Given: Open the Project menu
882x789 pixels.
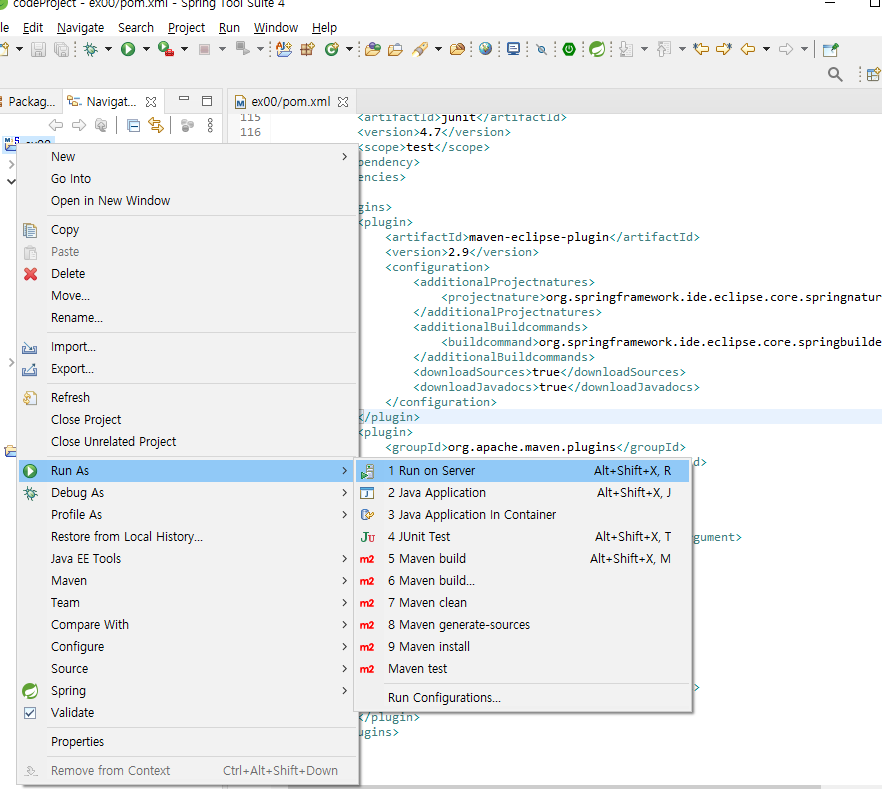Looking at the screenshot, I should click(186, 28).
